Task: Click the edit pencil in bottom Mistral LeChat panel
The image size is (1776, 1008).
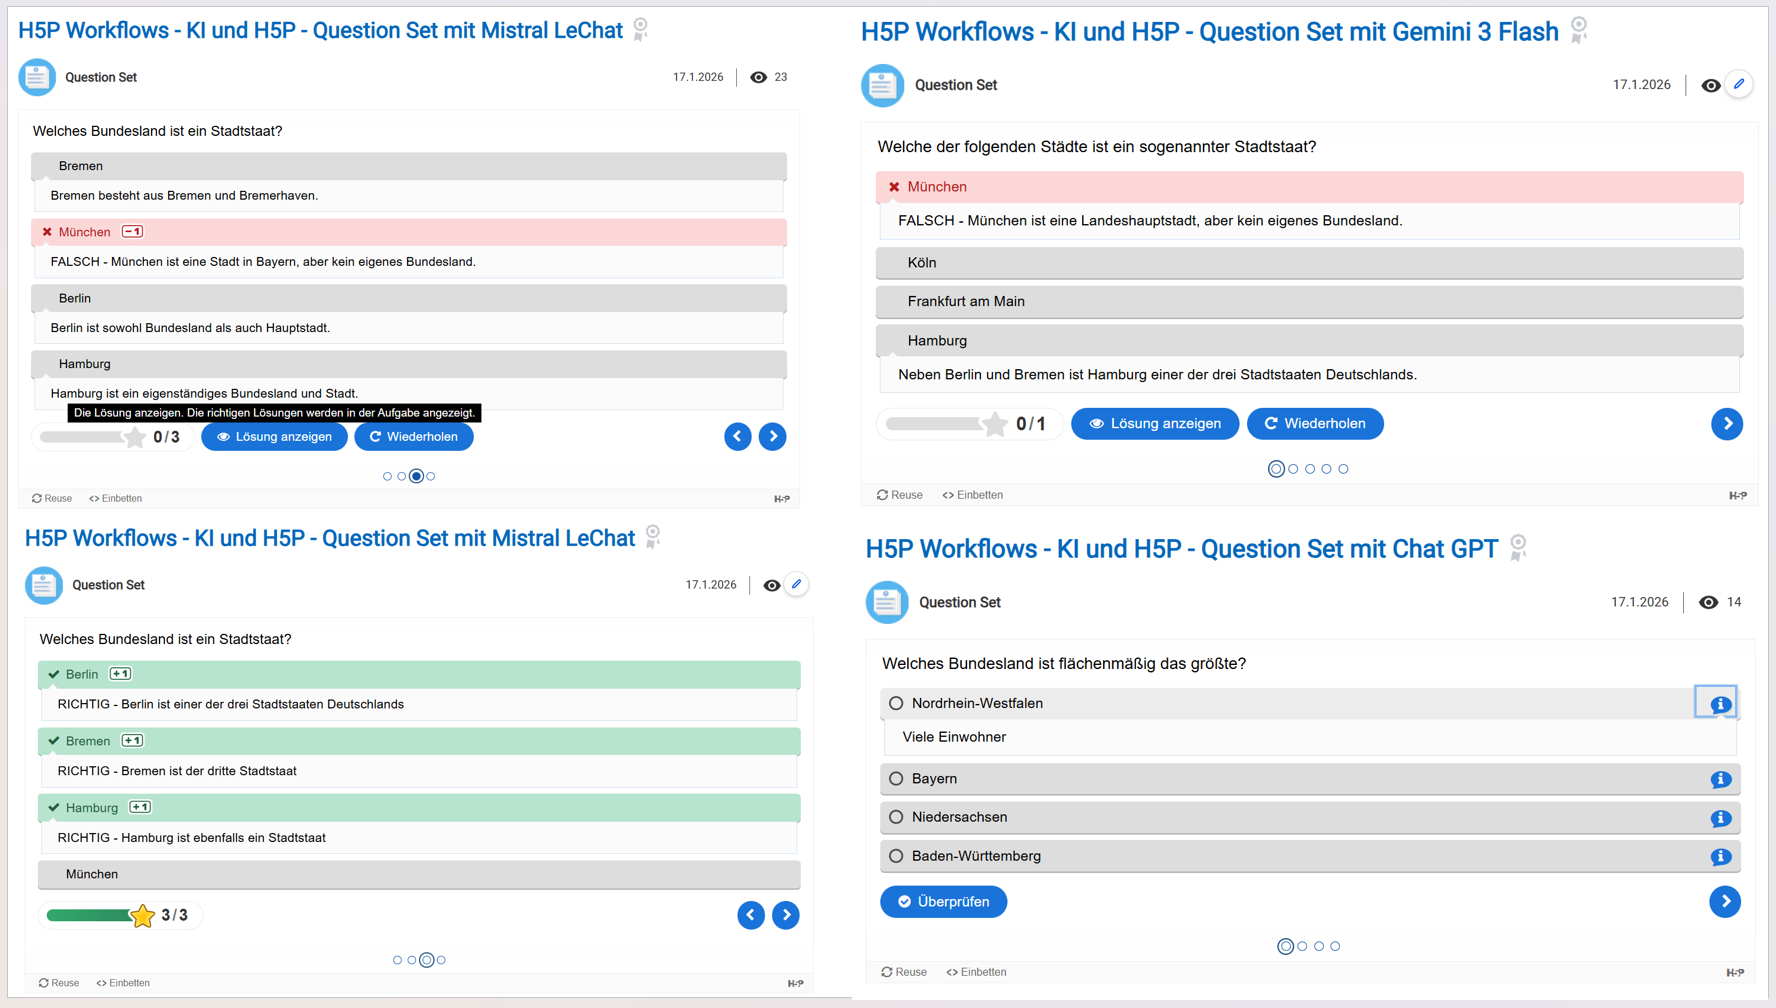Action: 796,585
